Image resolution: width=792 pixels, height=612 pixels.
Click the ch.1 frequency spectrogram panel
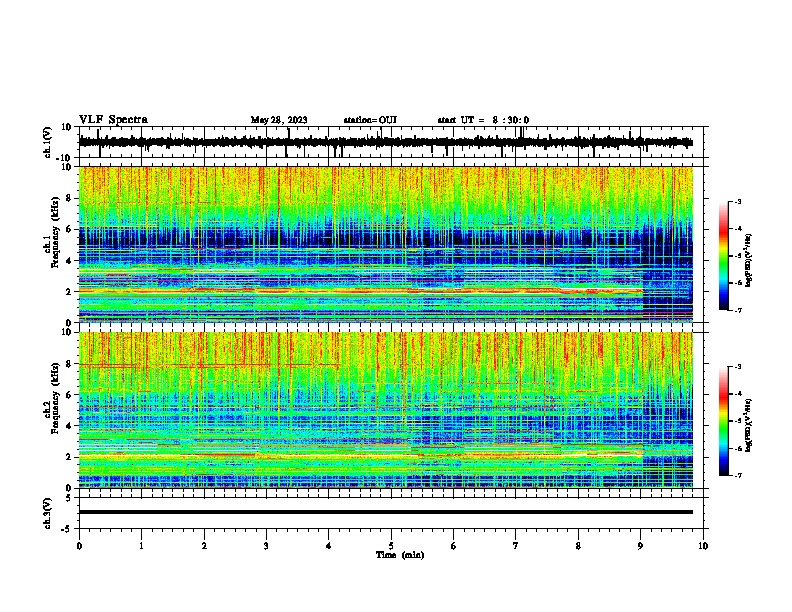point(385,244)
